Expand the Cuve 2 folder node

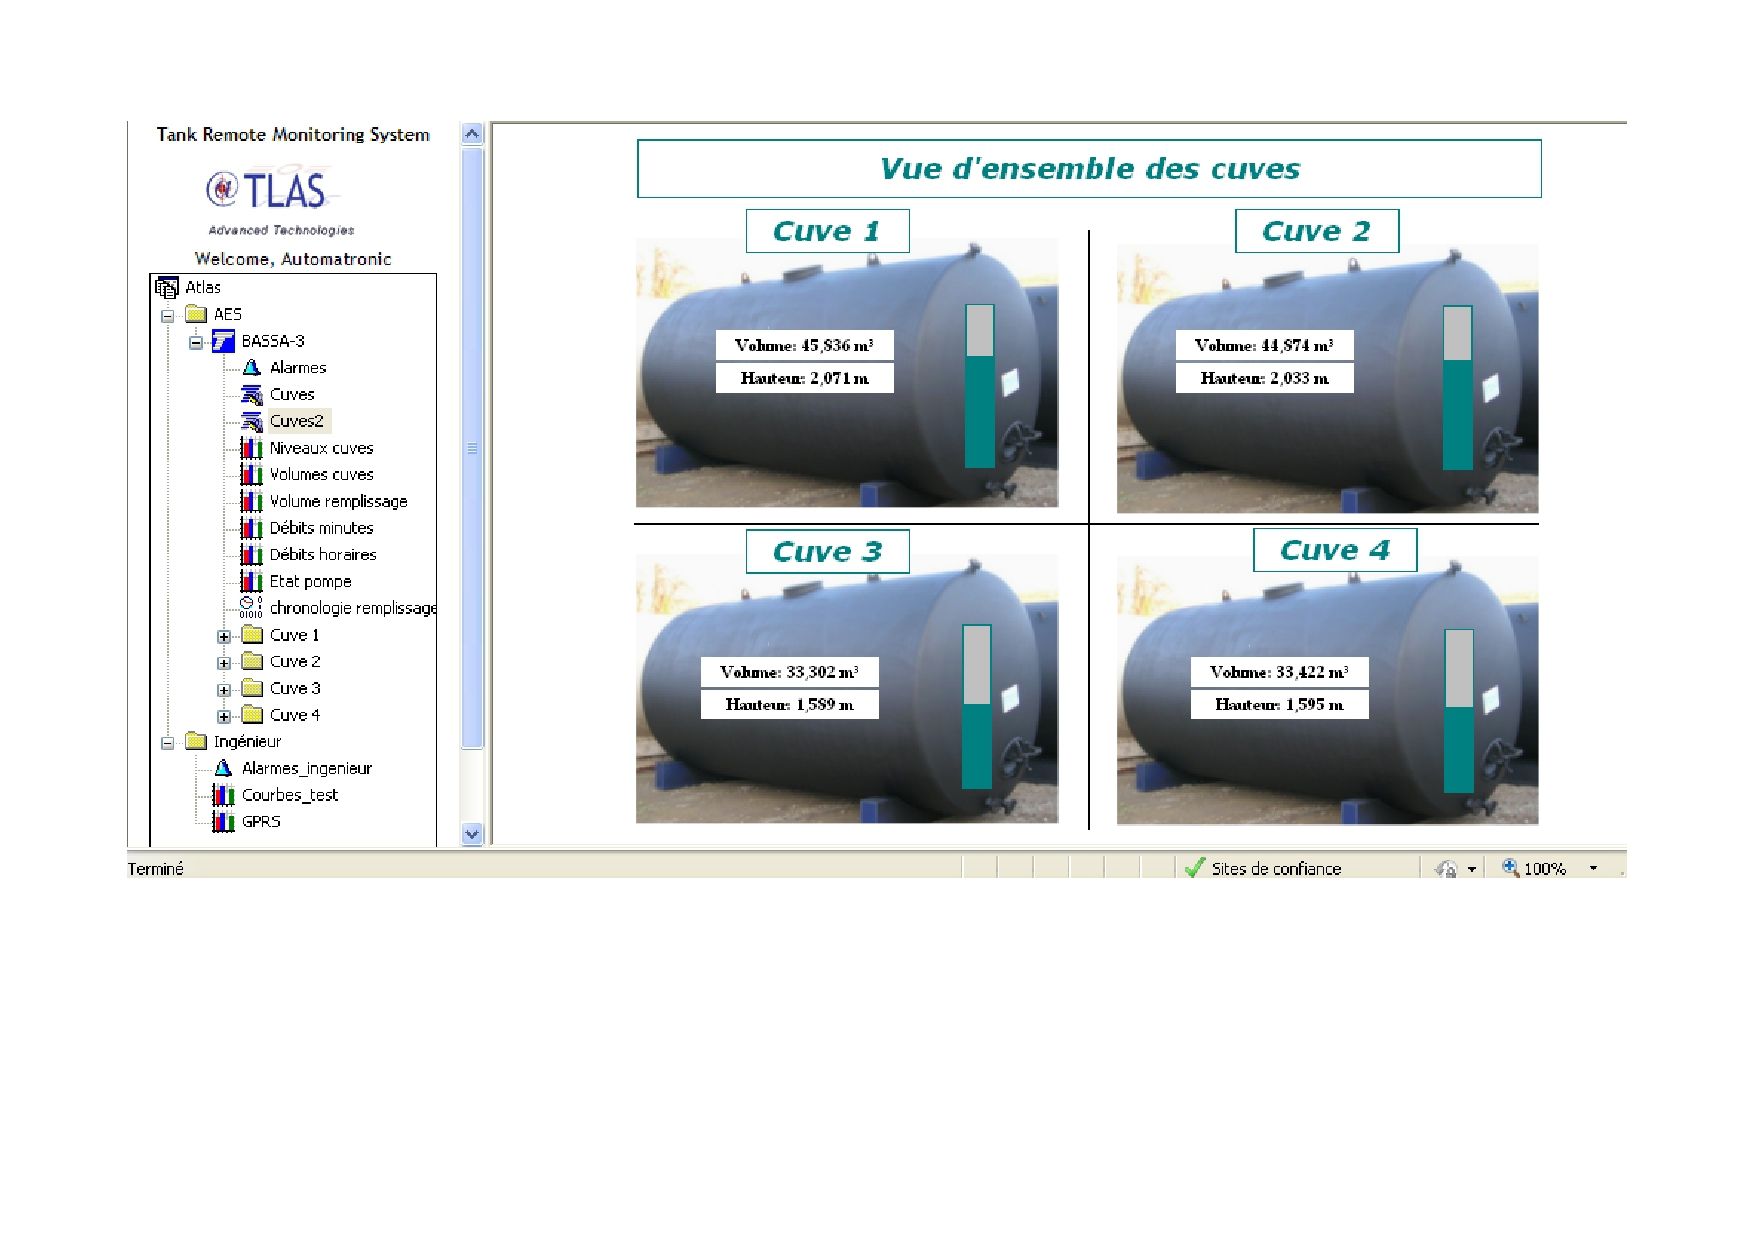224,662
